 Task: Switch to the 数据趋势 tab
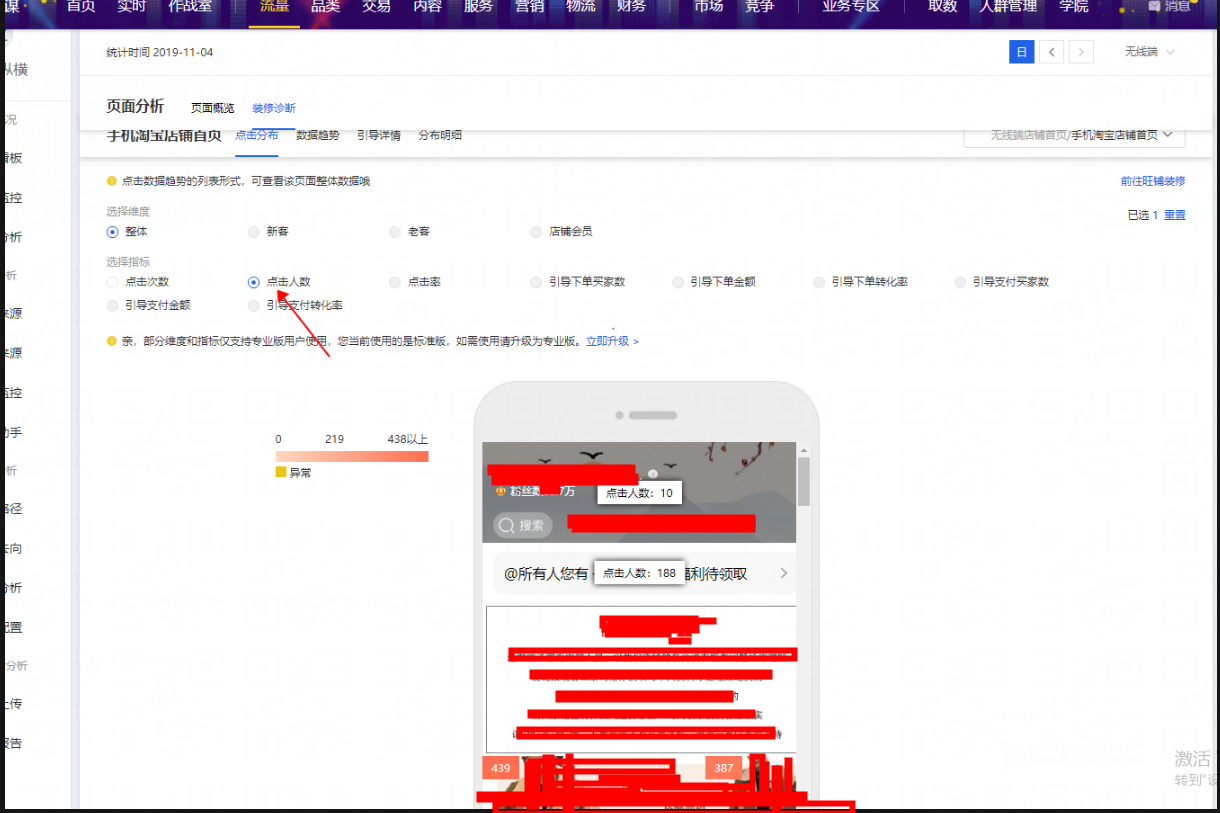(x=318, y=135)
